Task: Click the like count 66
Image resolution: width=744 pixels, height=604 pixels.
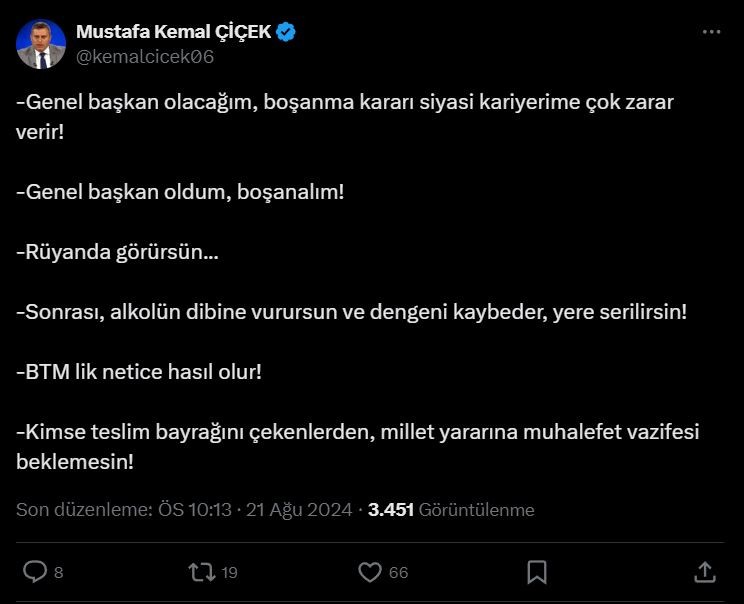Action: coord(399,572)
